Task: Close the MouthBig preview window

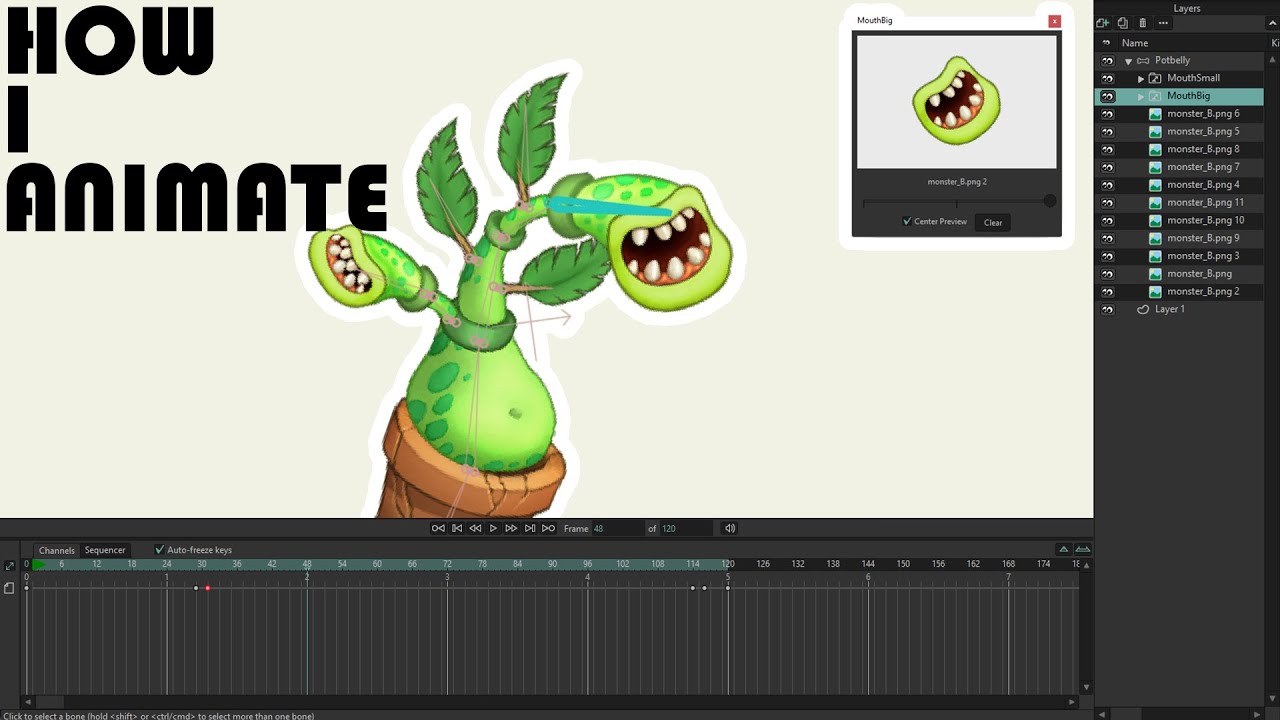Action: point(1054,21)
